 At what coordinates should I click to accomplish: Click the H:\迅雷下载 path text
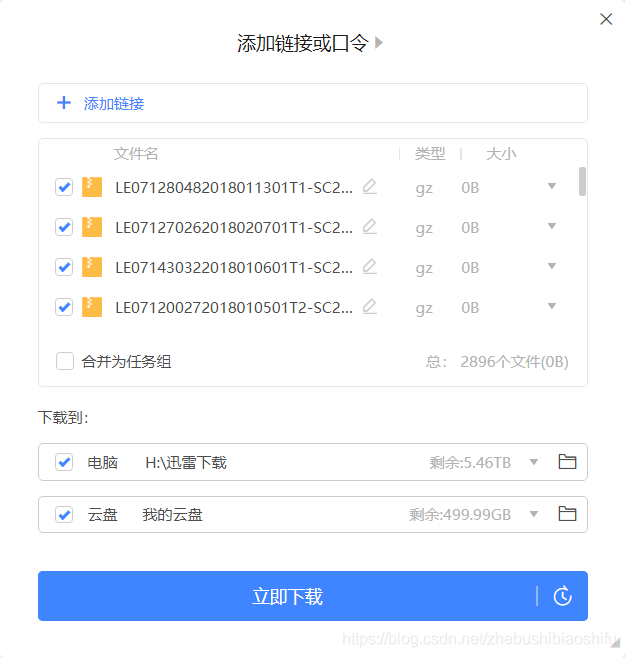click(186, 463)
